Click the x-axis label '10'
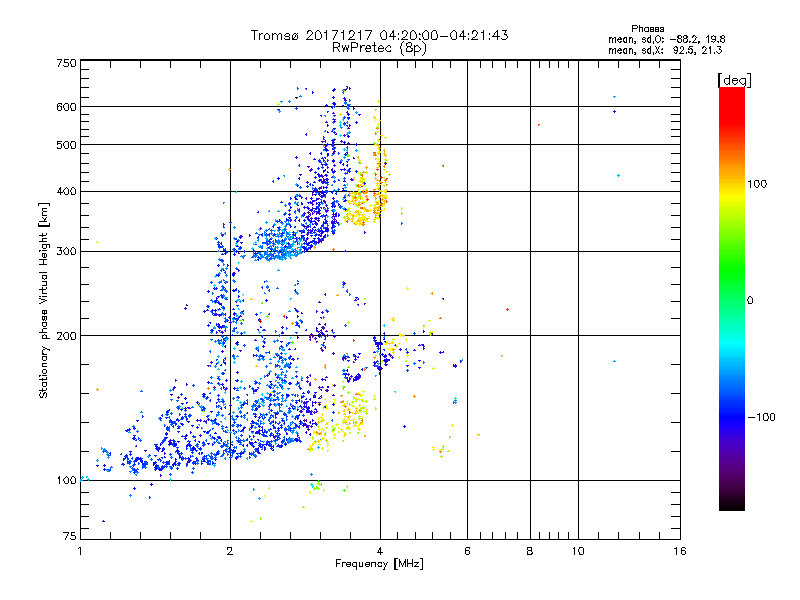The height and width of the screenshot is (600, 800). coord(578,551)
